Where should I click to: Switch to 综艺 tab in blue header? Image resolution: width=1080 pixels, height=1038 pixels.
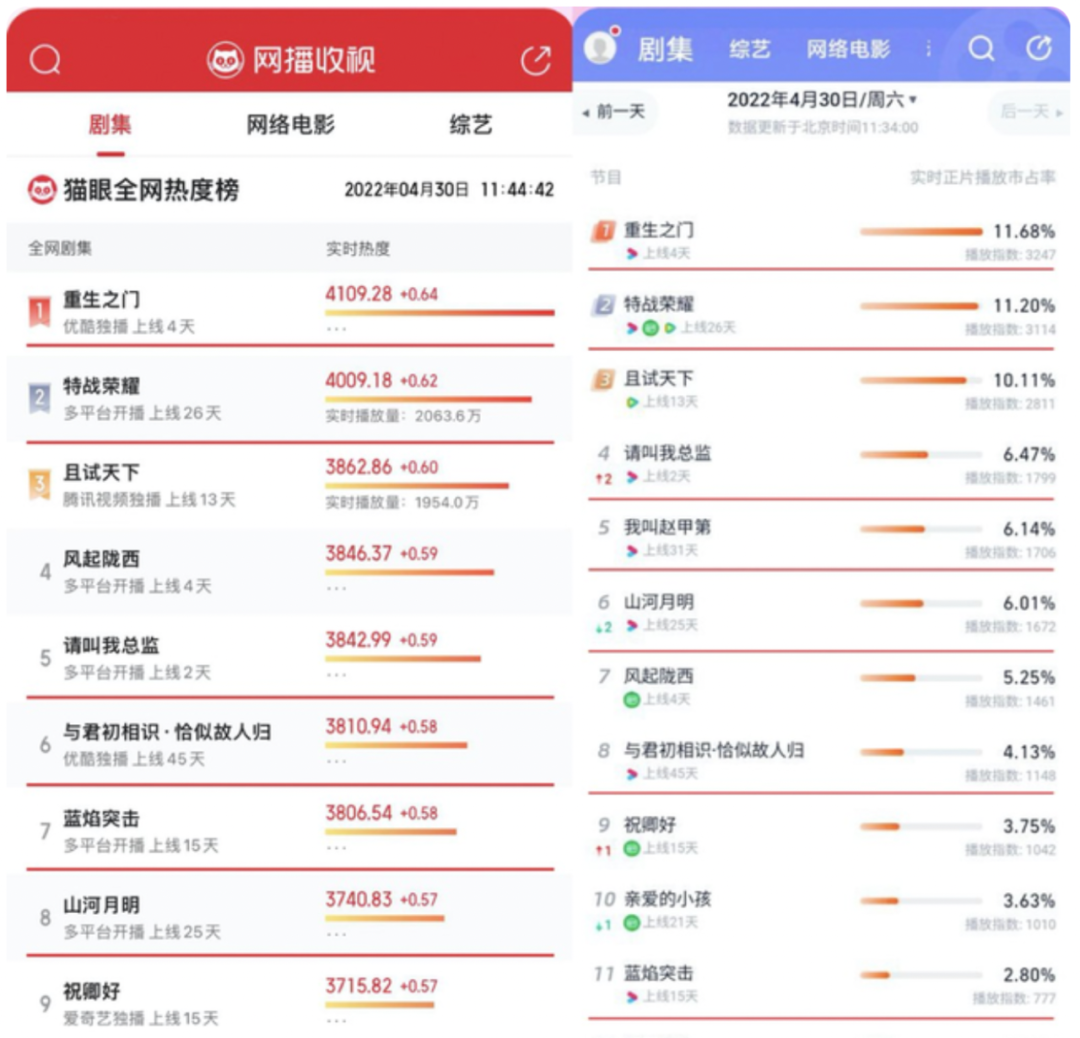749,49
